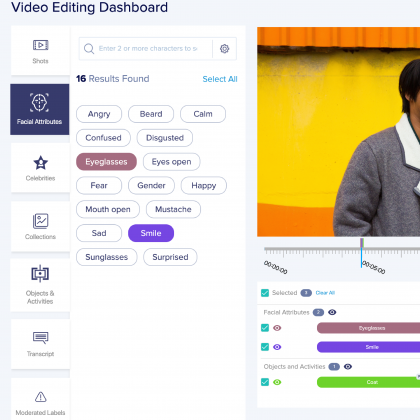
Task: Click the video preview frame
Action: tap(338, 132)
